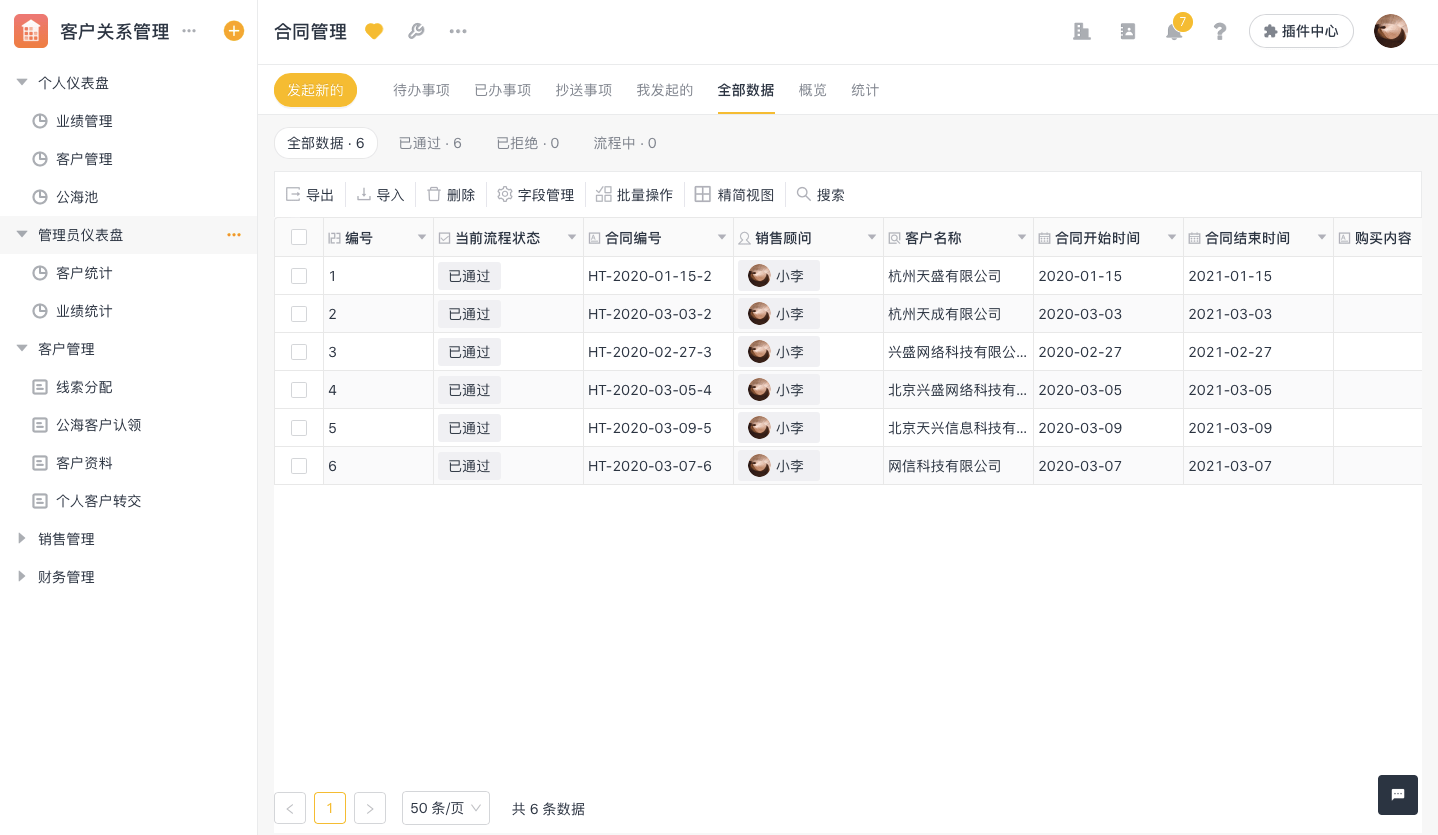Check the row checkbox for contract HT-2020-01-15-2
The image size is (1438, 835).
pyautogui.click(x=299, y=276)
